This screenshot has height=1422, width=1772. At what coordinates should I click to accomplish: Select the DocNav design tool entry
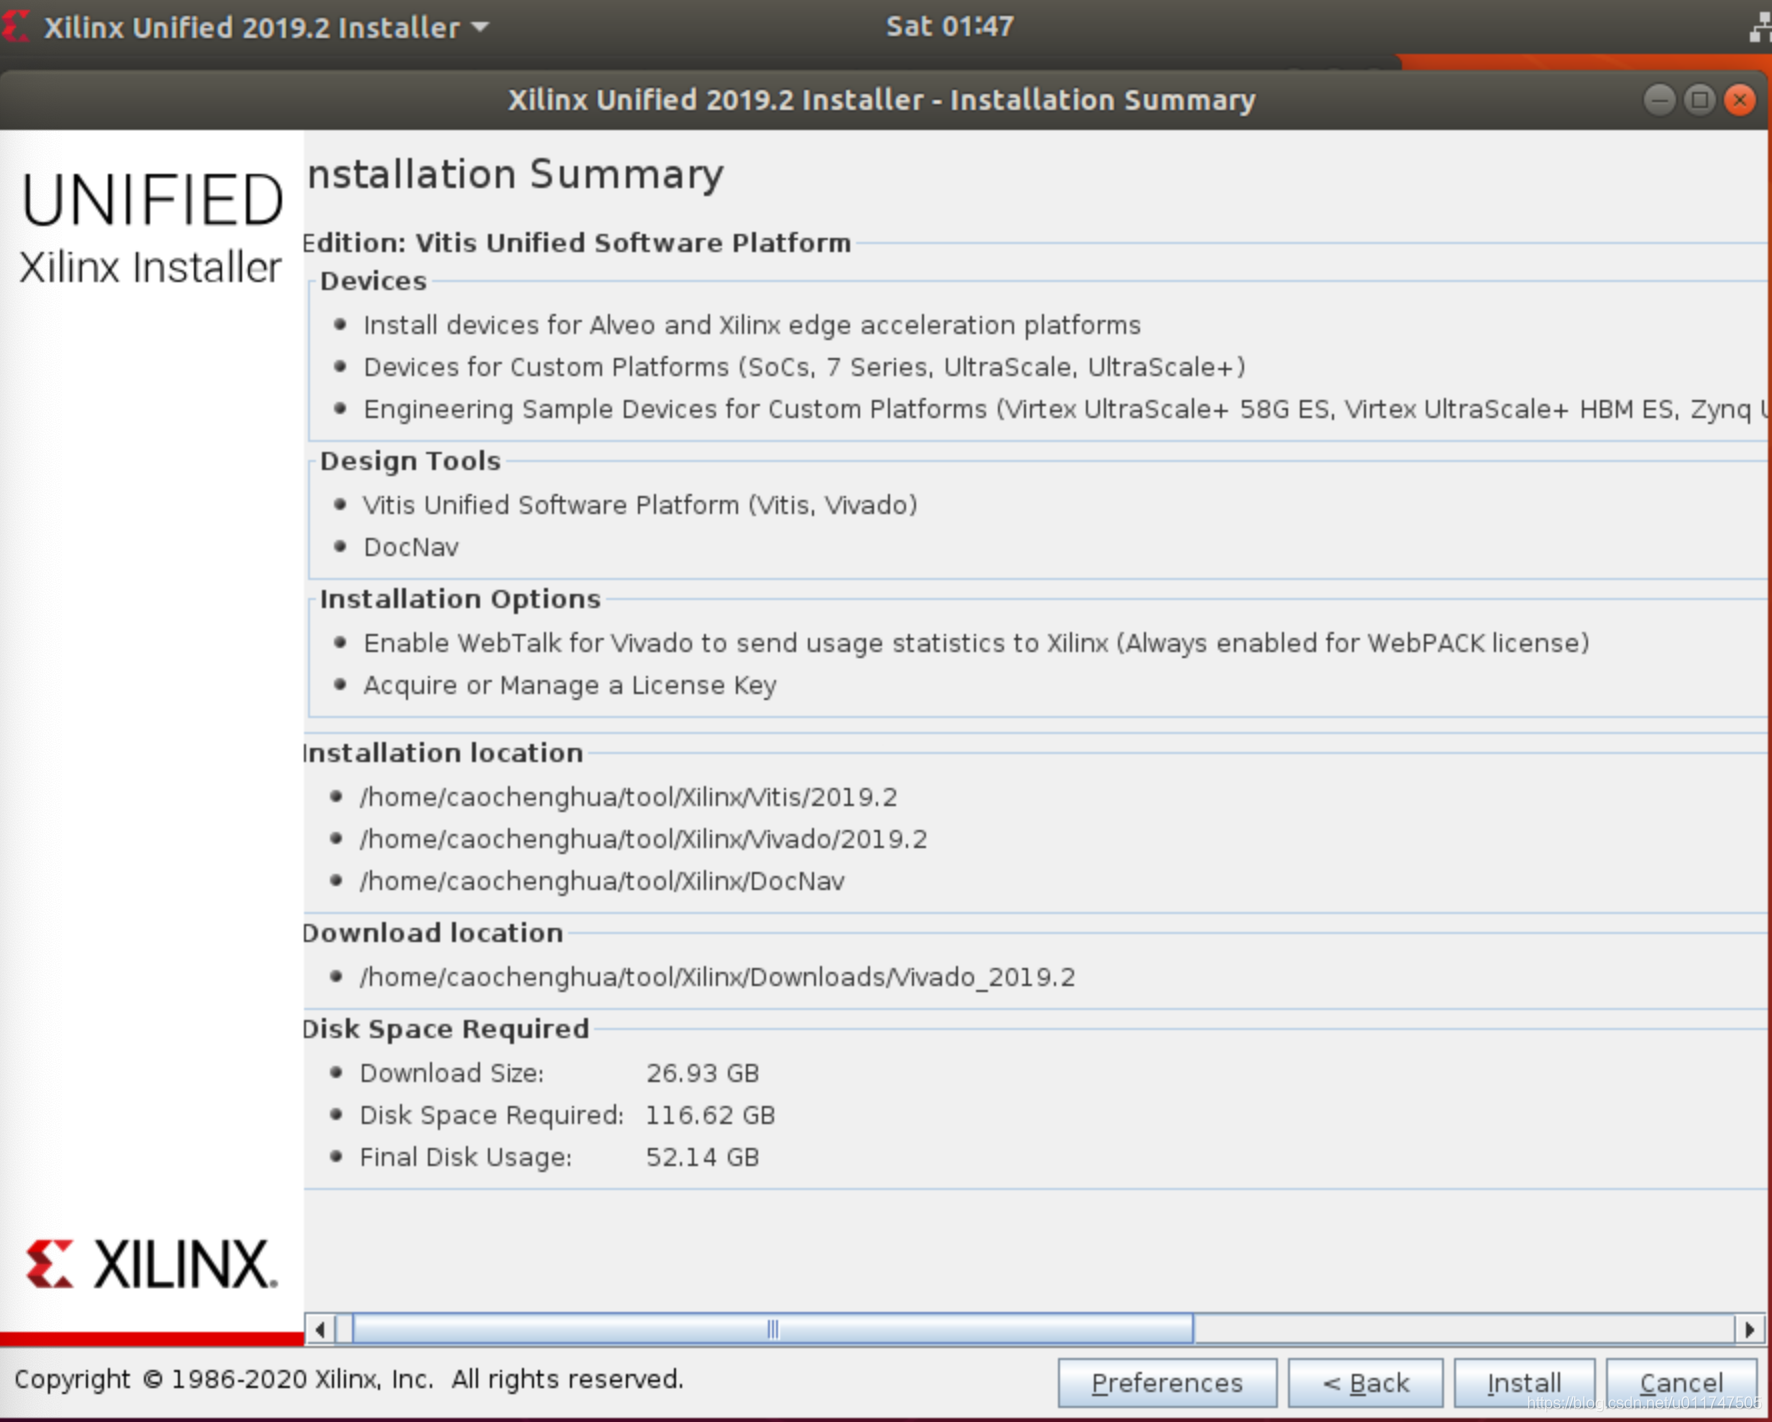pos(411,547)
